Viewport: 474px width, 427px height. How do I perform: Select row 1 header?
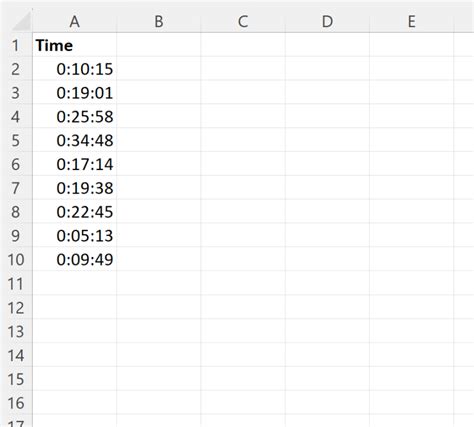(16, 45)
